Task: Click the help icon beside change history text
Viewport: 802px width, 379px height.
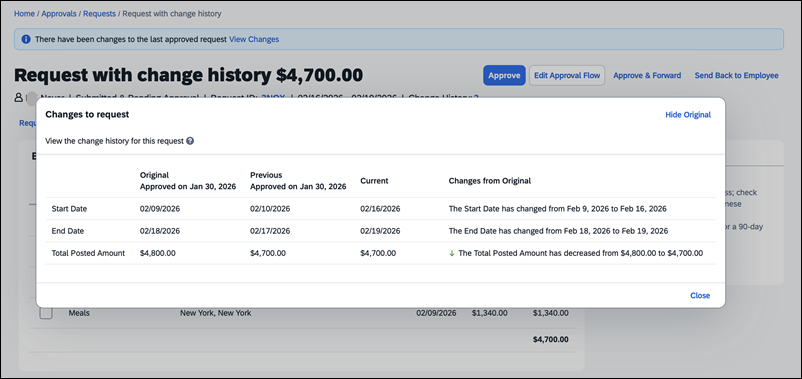Action: pyautogui.click(x=190, y=141)
